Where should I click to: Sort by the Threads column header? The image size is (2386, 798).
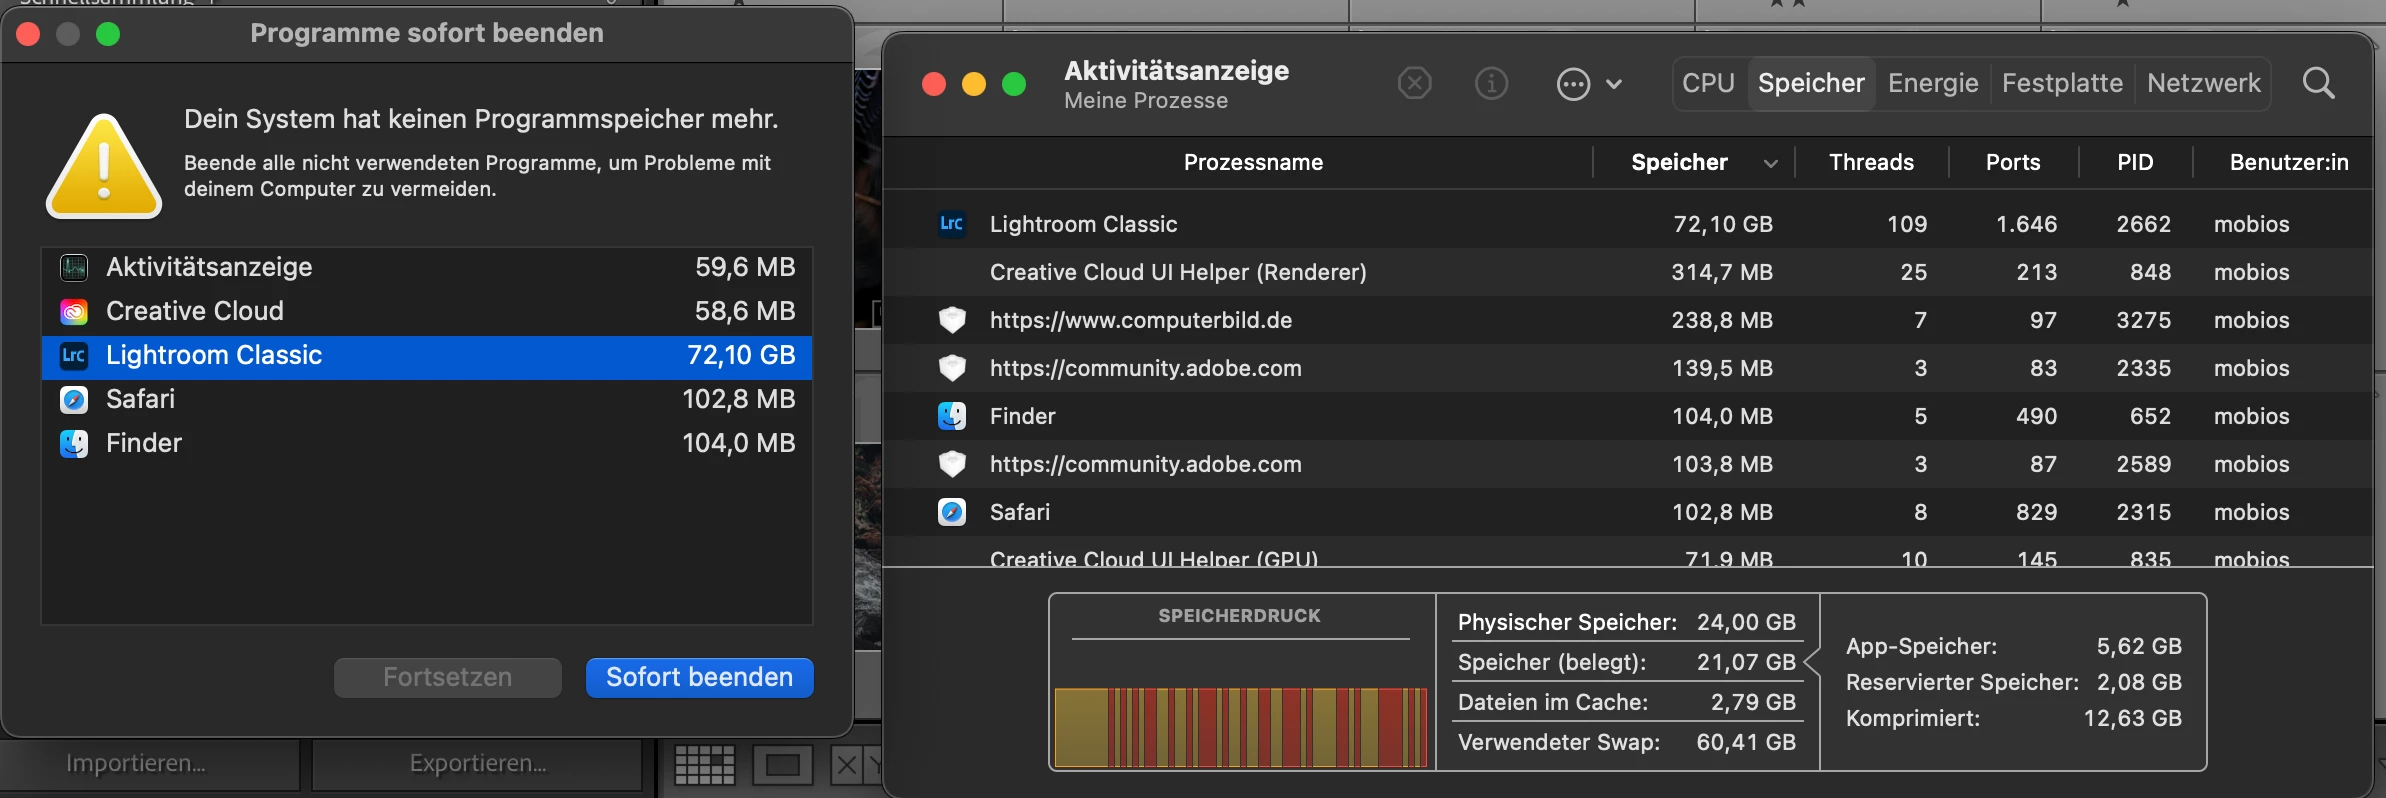1871,162
